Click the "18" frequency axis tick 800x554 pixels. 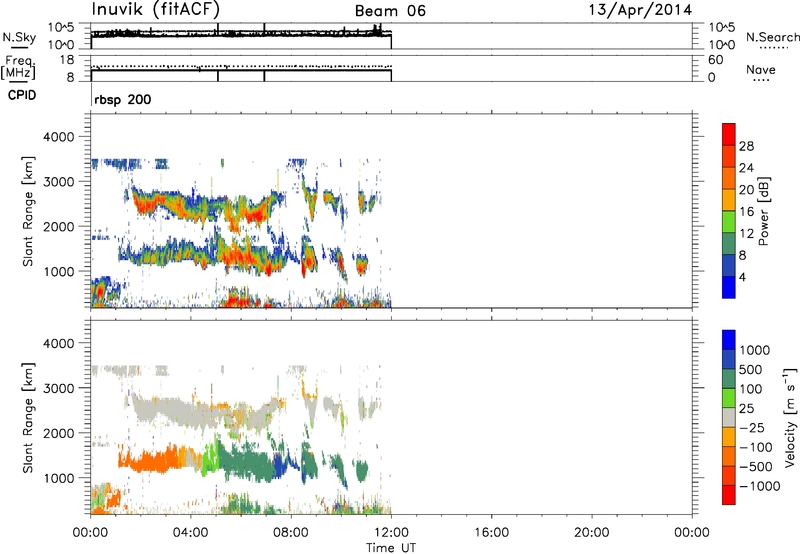point(67,59)
